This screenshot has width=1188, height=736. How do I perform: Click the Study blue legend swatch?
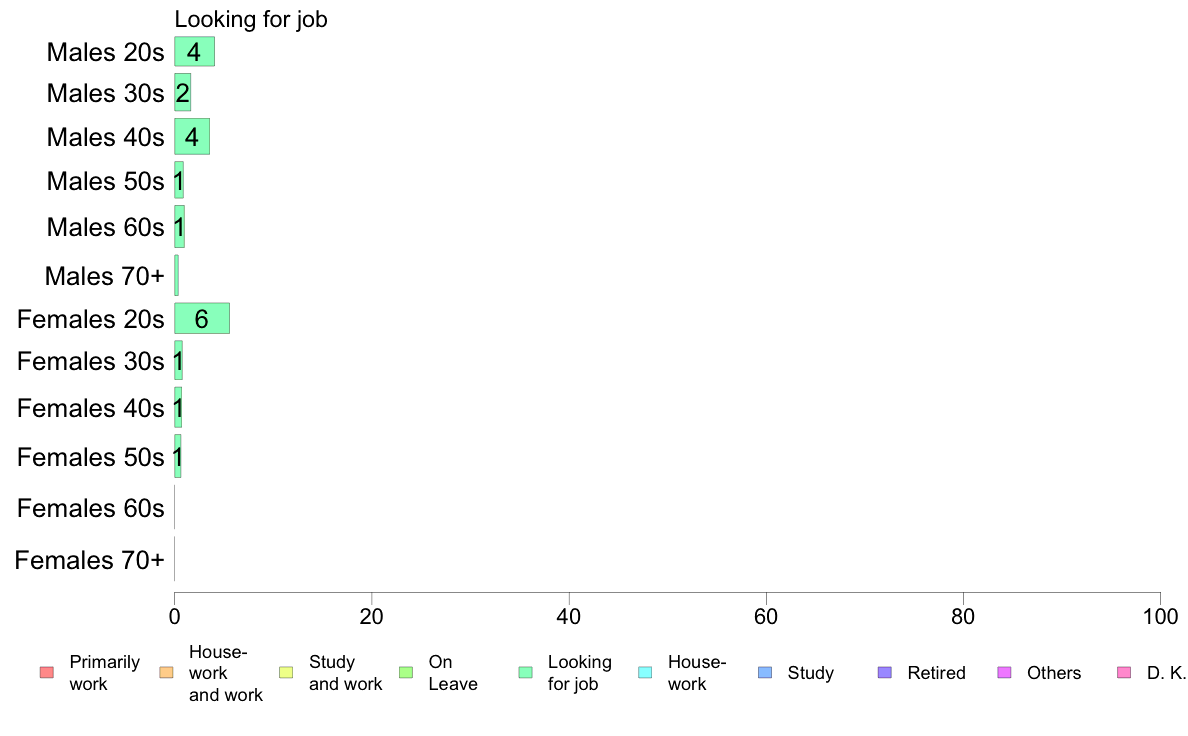coord(765,672)
